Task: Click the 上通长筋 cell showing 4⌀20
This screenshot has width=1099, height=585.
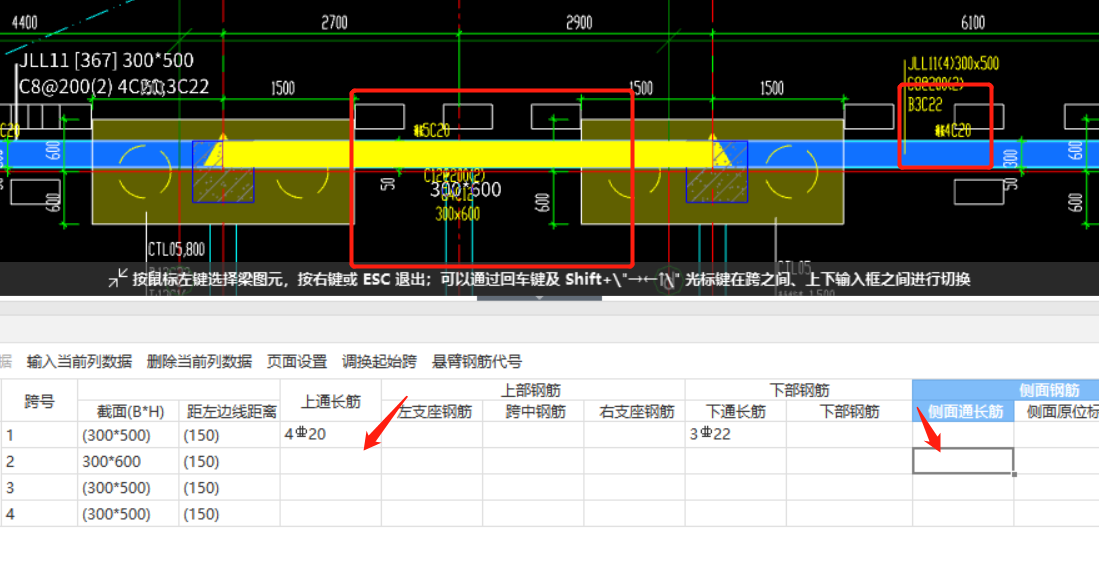Action: (x=331, y=434)
